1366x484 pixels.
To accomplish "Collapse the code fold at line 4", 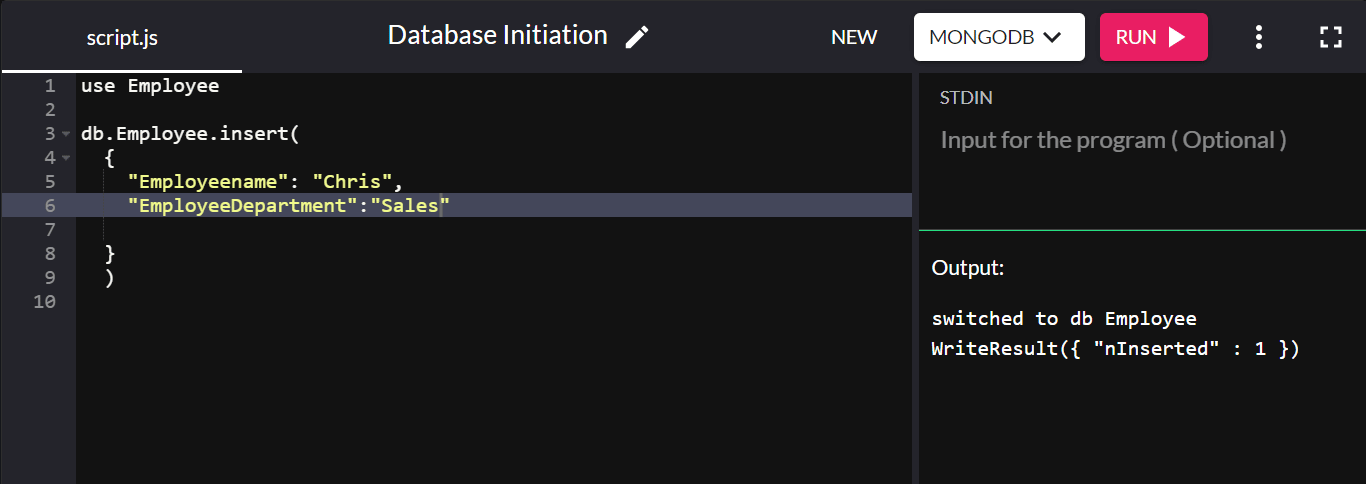I will pos(65,158).
